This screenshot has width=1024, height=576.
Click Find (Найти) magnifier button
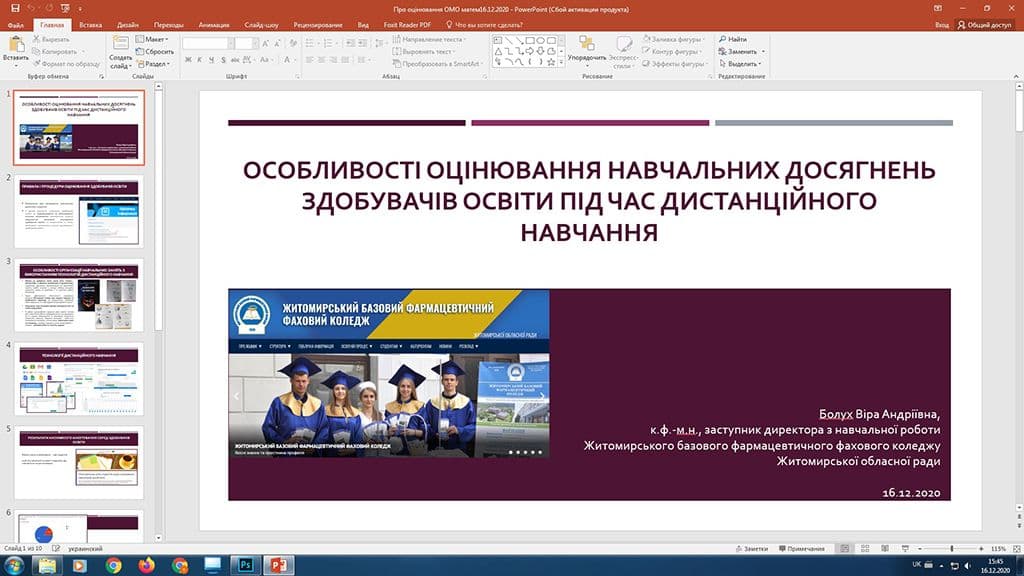tap(733, 39)
